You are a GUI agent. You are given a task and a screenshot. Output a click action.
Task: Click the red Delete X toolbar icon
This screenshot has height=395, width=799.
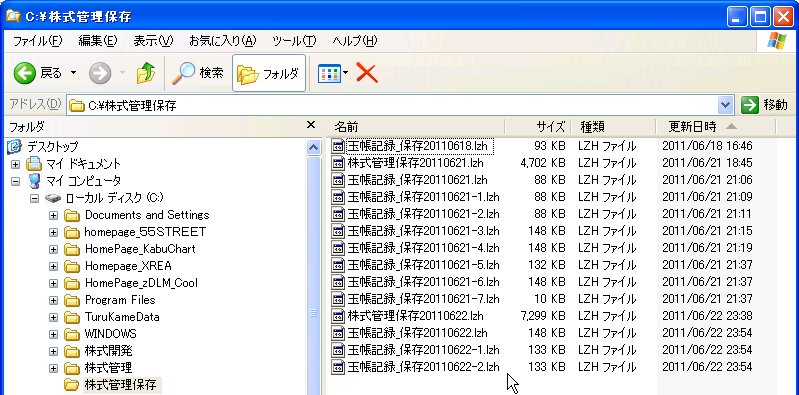point(367,73)
